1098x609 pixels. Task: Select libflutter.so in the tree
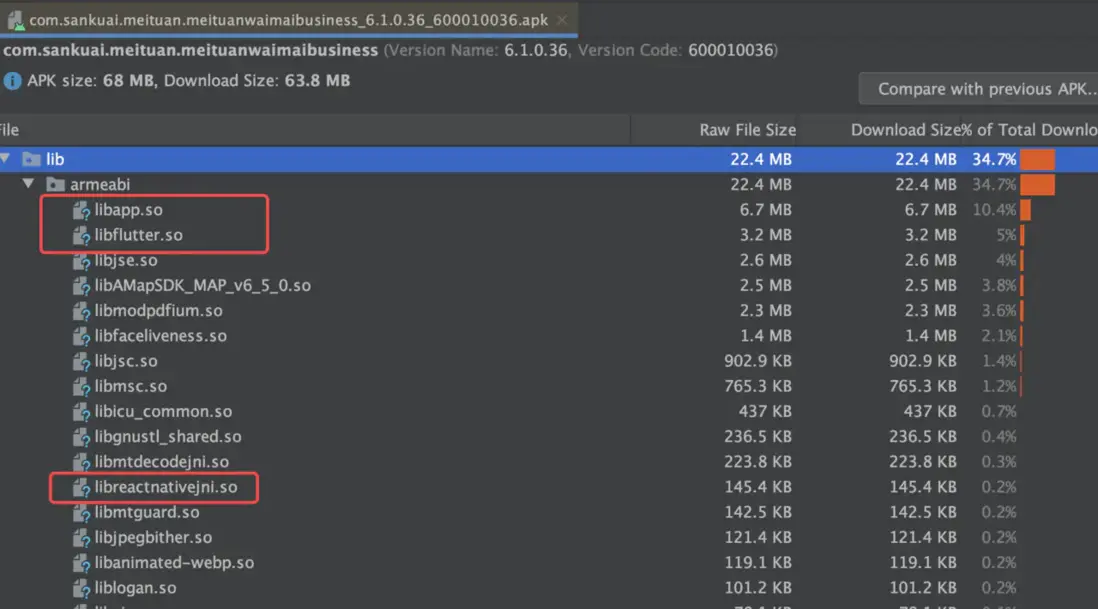click(x=139, y=235)
